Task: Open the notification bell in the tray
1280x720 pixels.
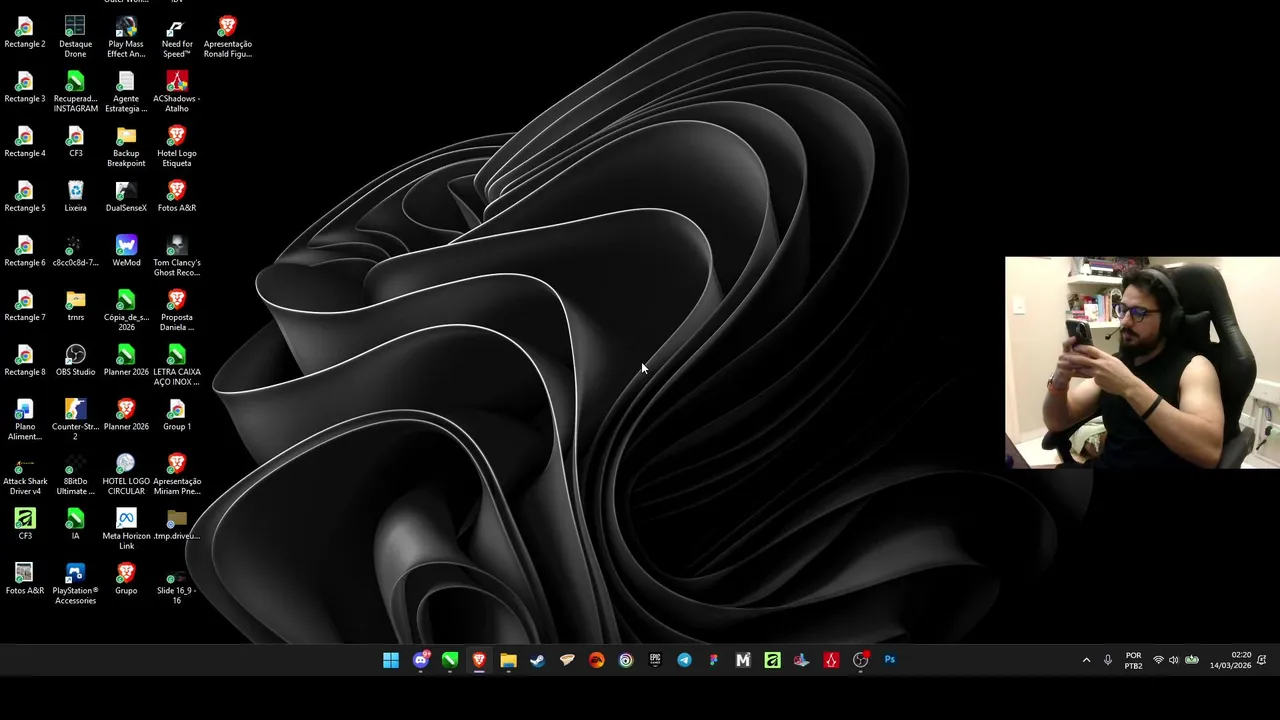Action: [1262, 660]
